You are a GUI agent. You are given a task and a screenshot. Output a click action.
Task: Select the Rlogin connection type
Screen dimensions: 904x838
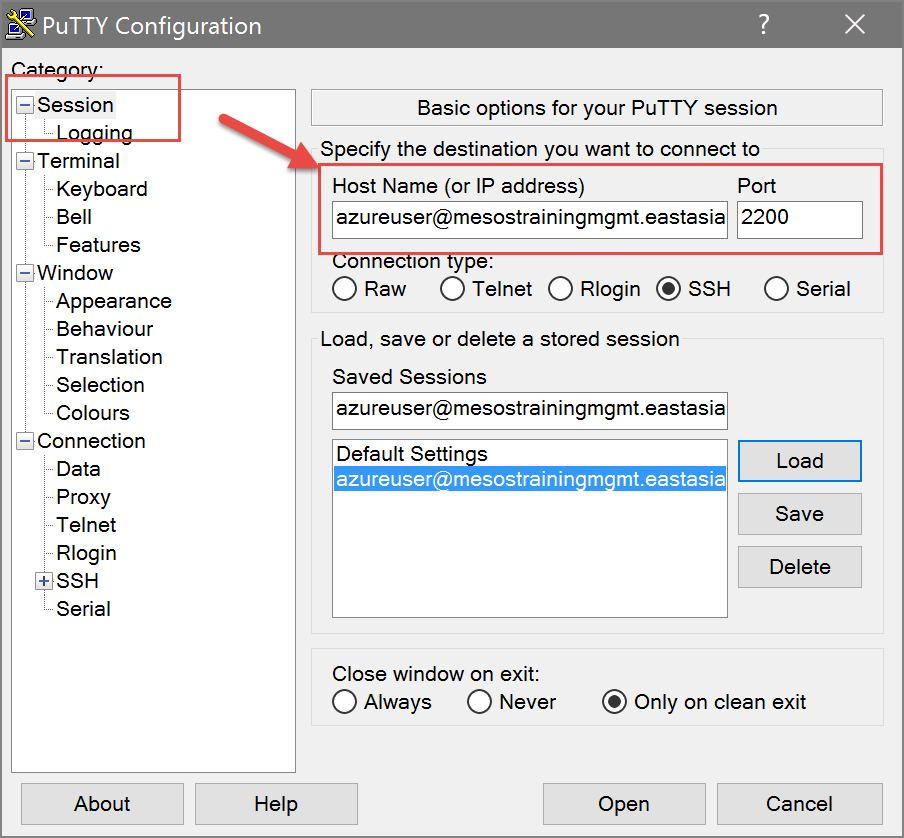(560, 289)
